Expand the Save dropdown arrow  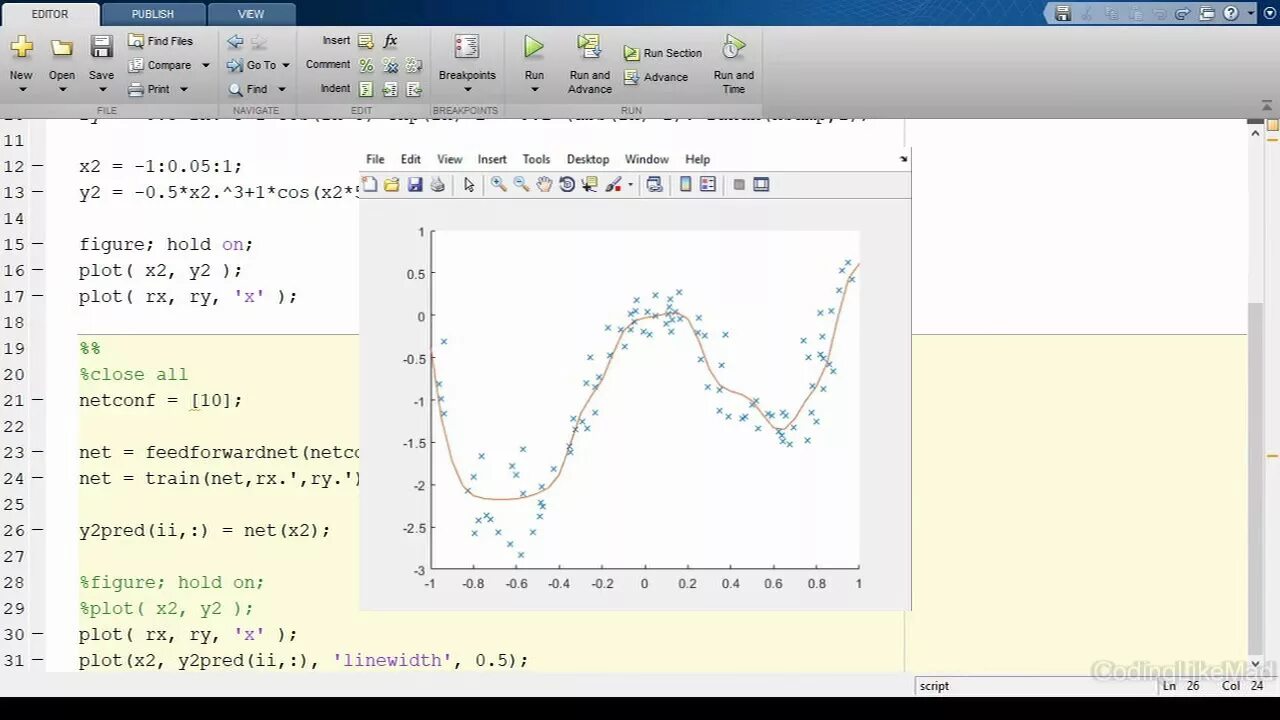tap(101, 90)
